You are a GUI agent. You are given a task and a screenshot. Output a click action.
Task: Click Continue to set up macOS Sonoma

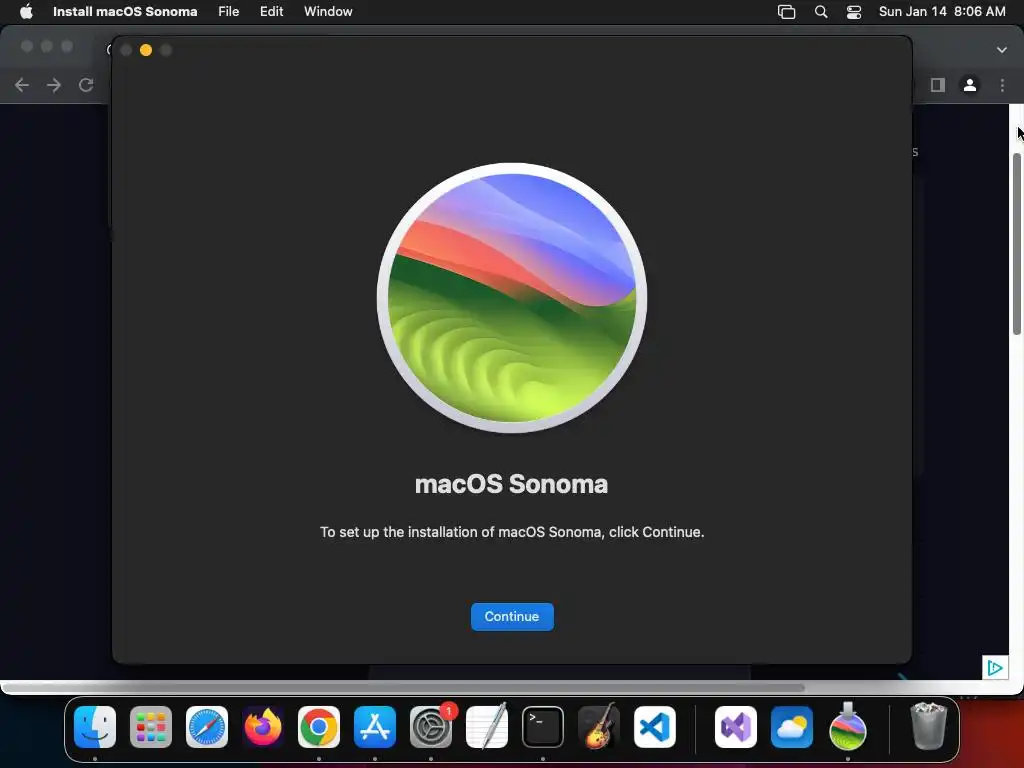pyautogui.click(x=512, y=616)
